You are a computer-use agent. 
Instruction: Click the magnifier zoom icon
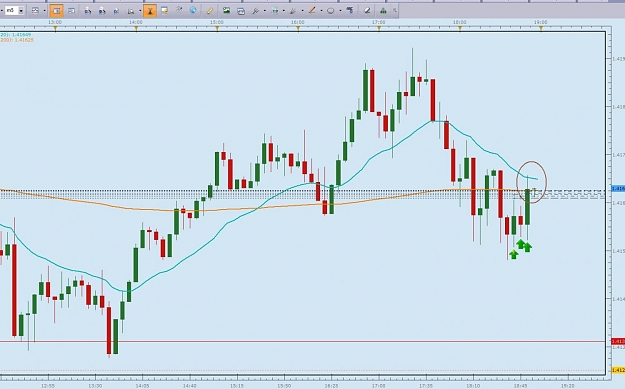[x=131, y=11]
